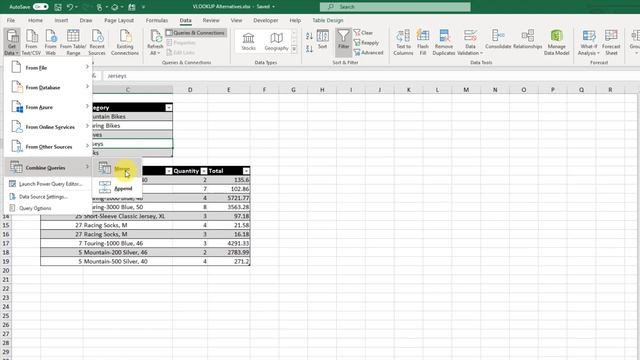Click From Table/Range icon

coord(73,42)
